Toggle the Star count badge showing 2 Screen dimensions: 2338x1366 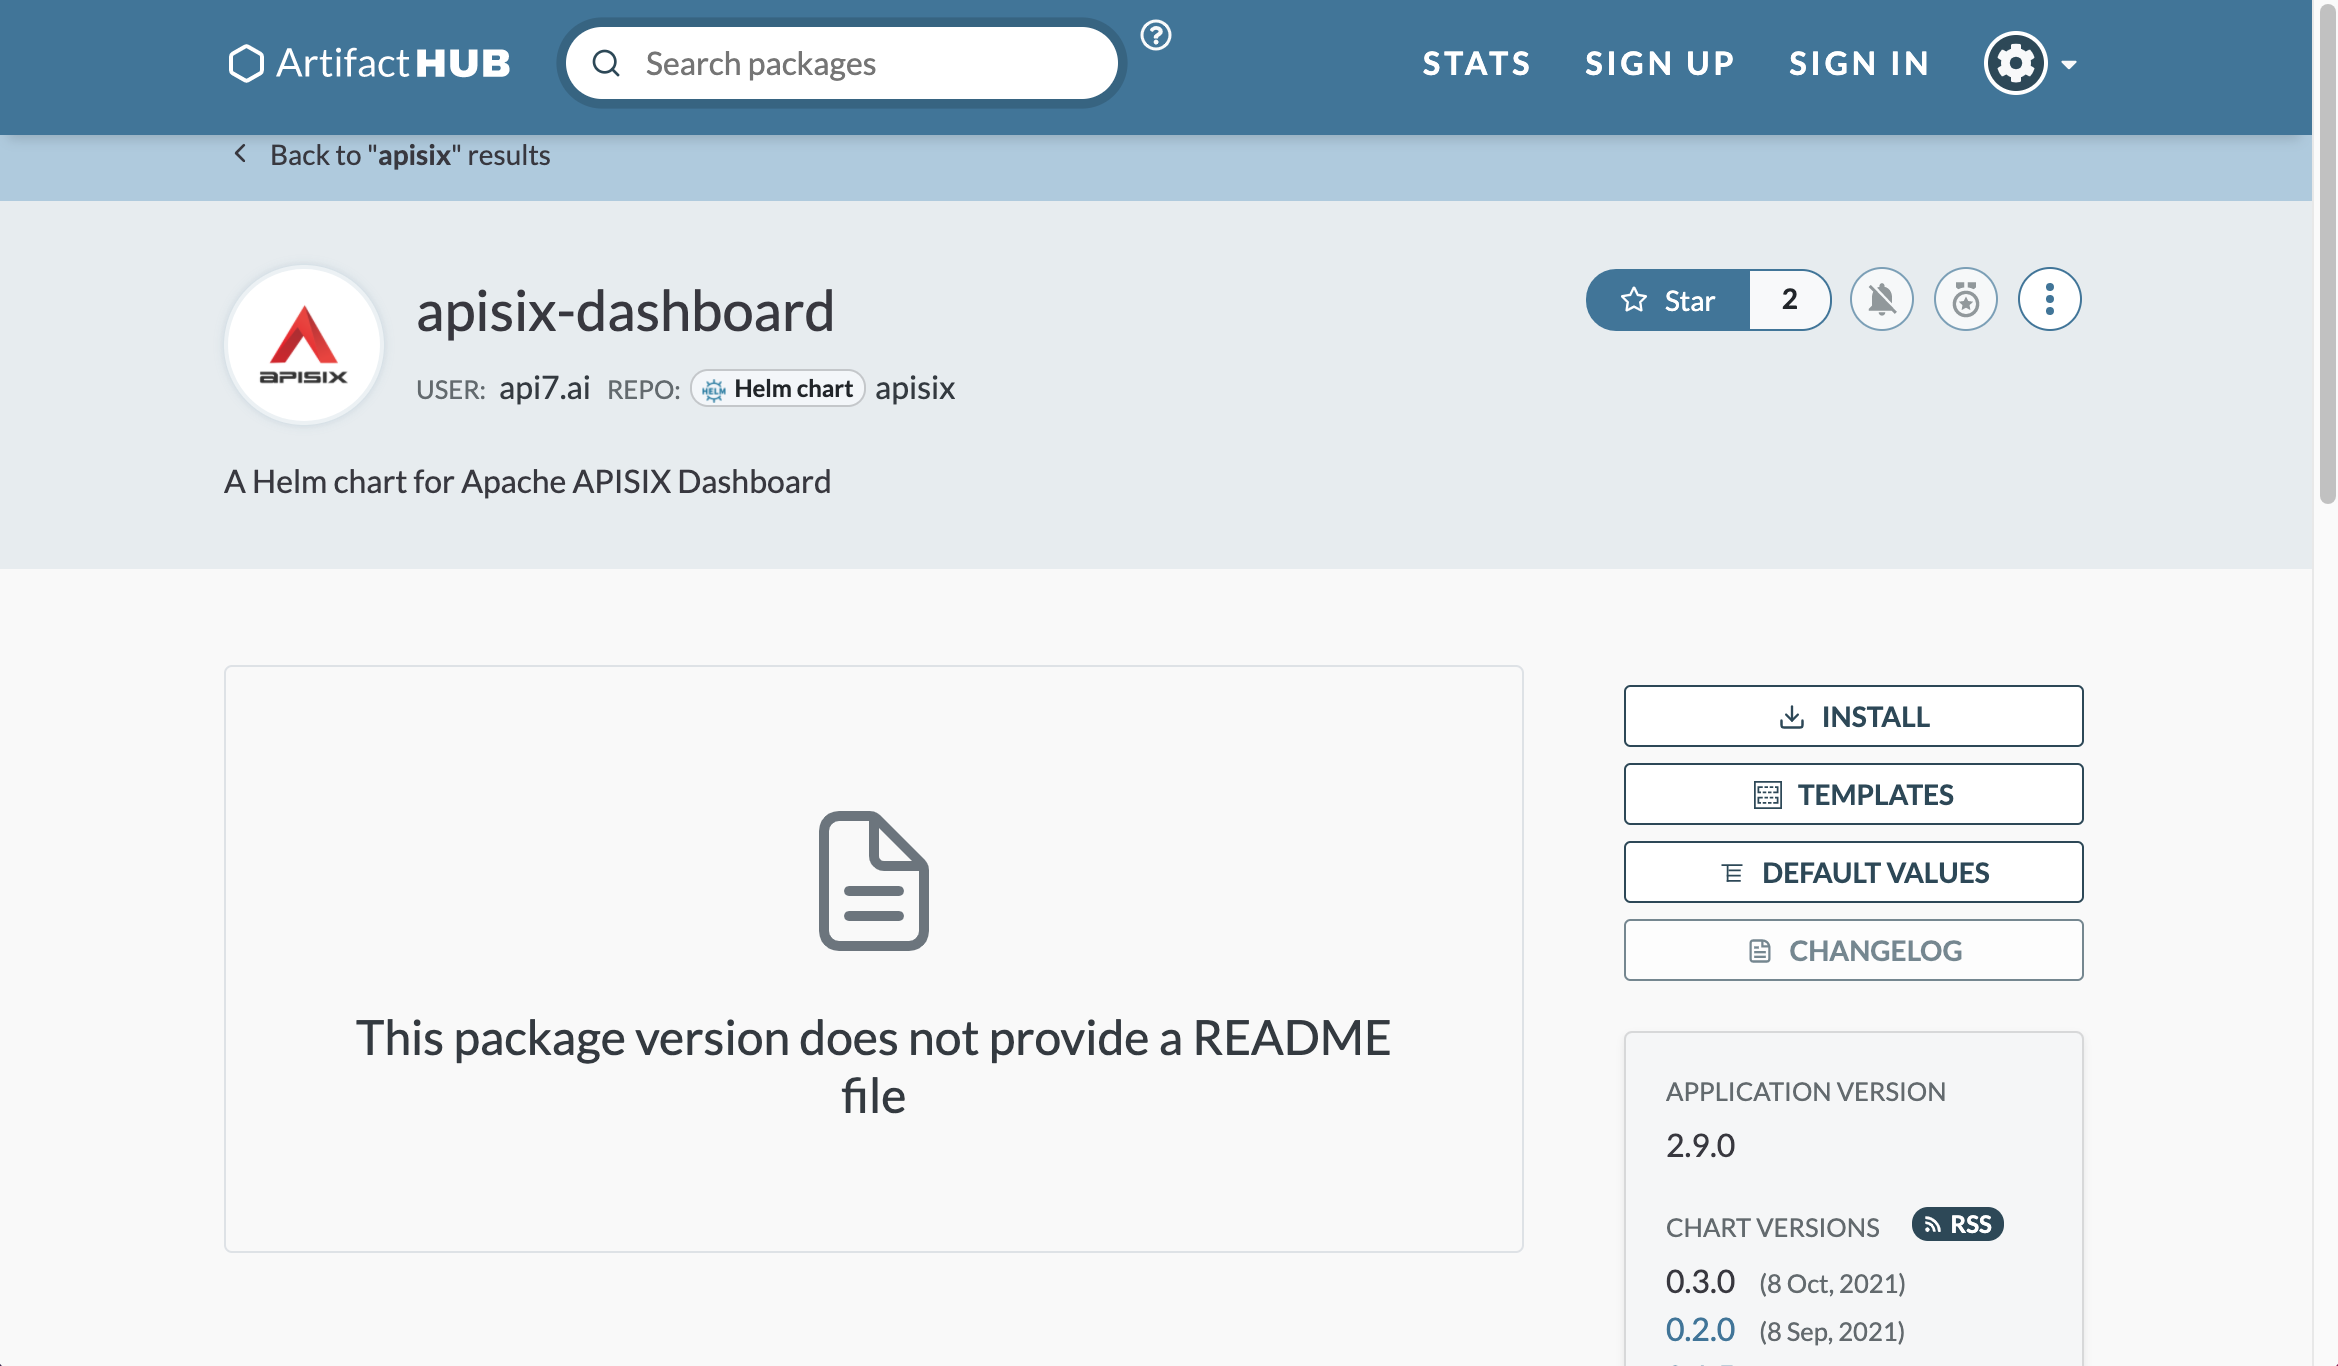point(1789,299)
